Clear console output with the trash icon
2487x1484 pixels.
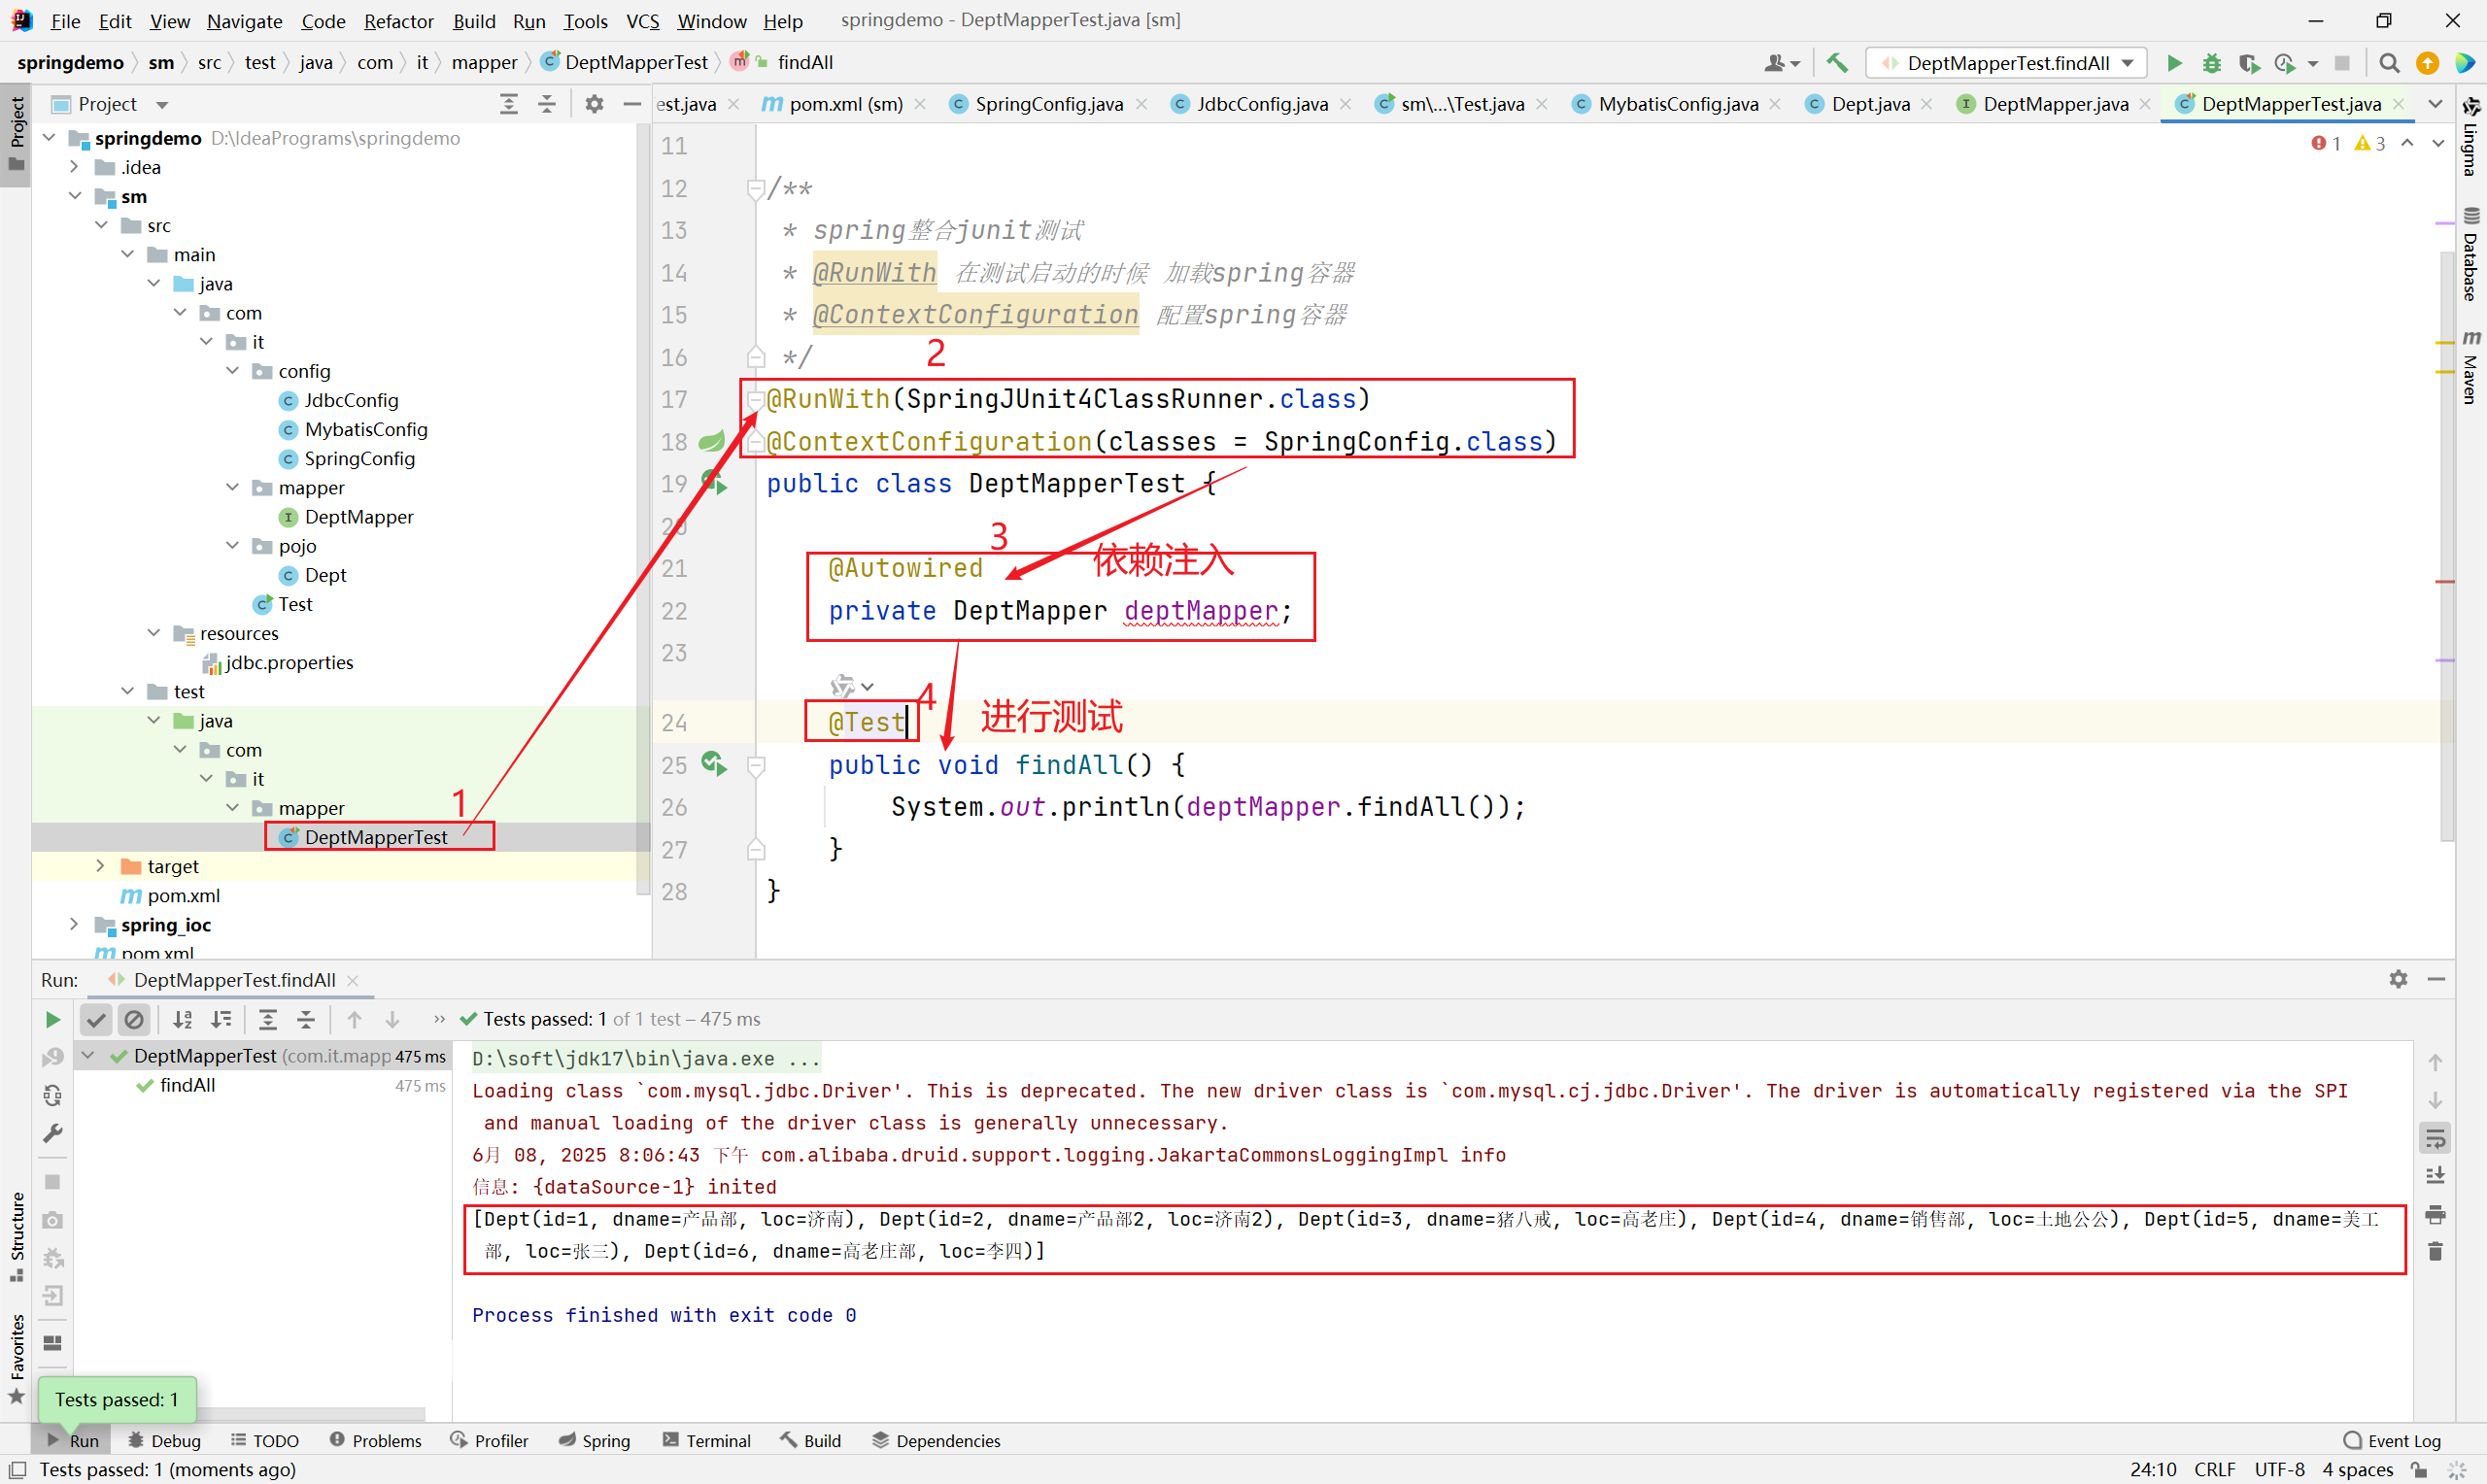click(x=2435, y=1251)
